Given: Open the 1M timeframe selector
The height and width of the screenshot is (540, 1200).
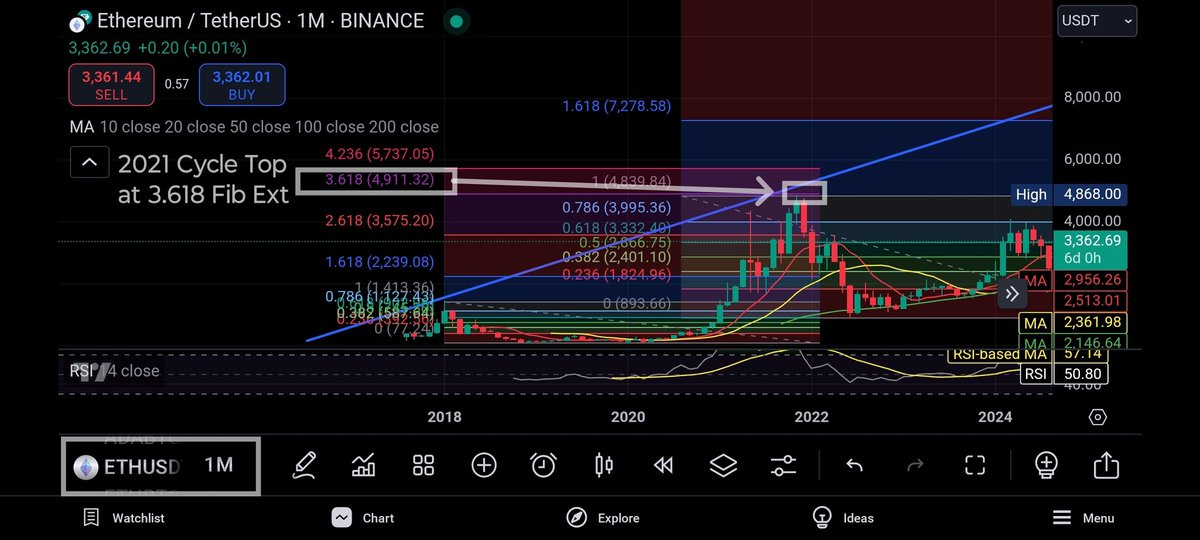Looking at the screenshot, I should tap(218, 465).
